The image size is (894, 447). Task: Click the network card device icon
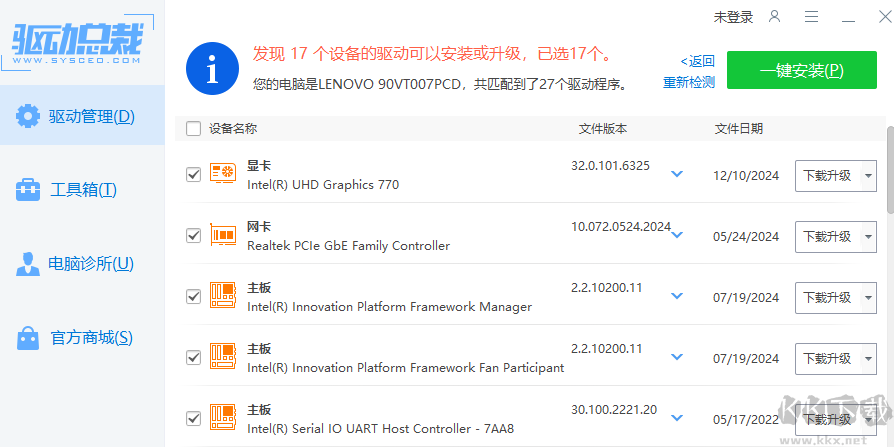click(223, 236)
